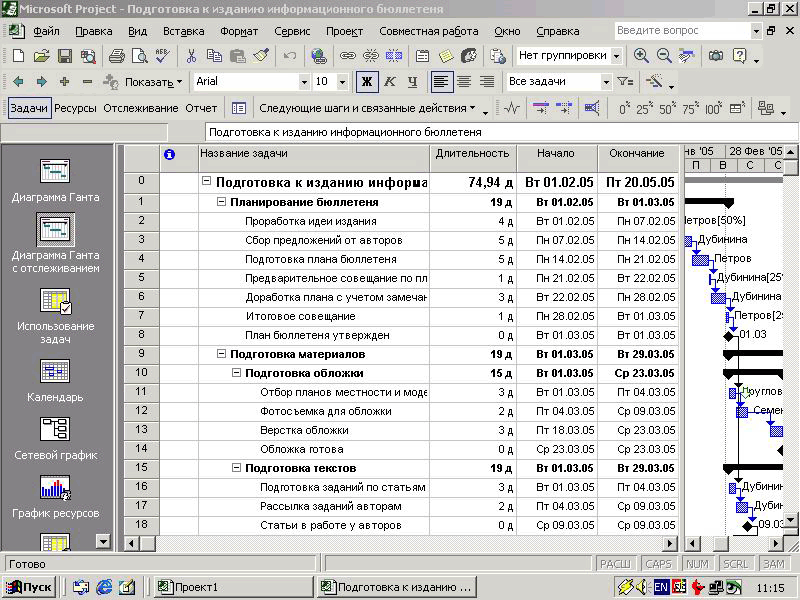This screenshot has width=800, height=600.
Task: Add task notes with yellow note icon
Action: pos(445,55)
